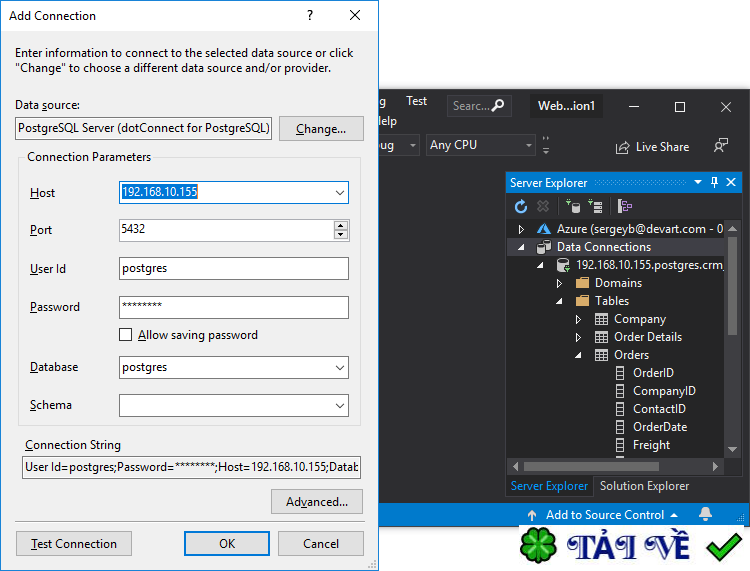Collapse the Tables folder

click(559, 301)
